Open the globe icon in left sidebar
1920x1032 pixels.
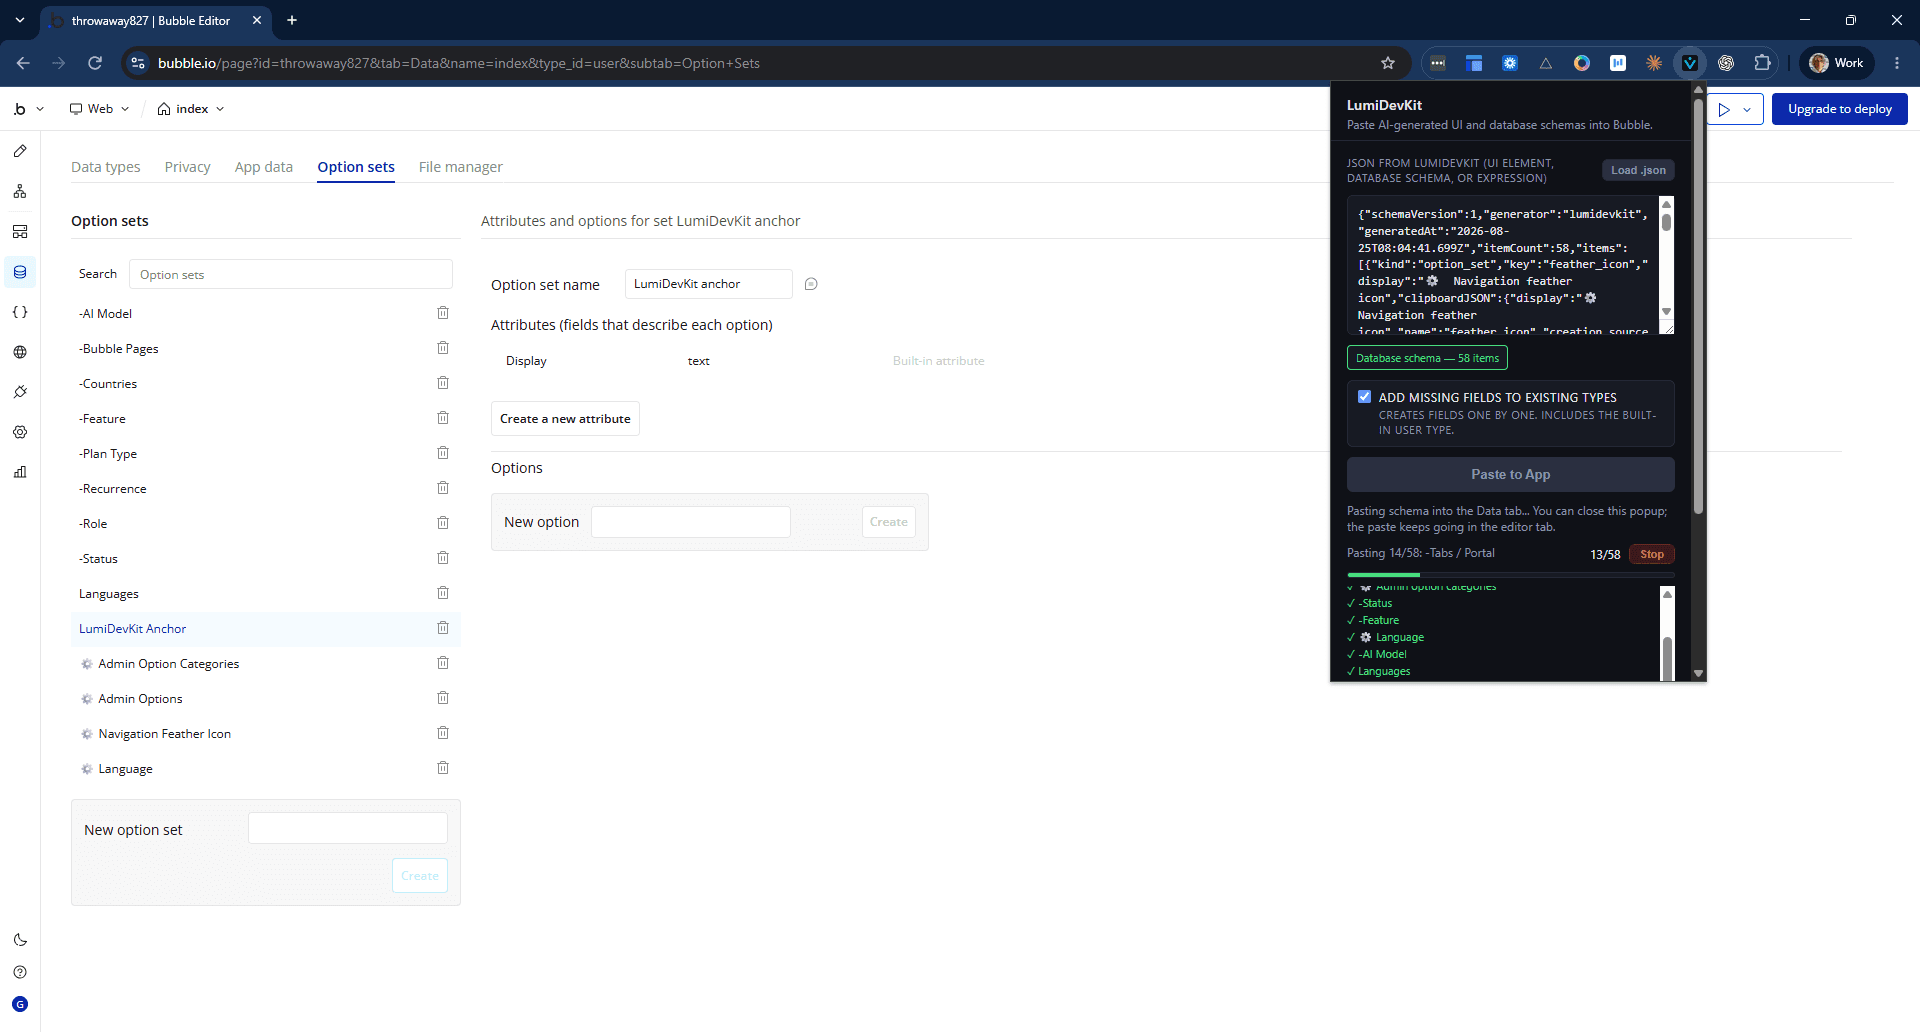click(20, 352)
